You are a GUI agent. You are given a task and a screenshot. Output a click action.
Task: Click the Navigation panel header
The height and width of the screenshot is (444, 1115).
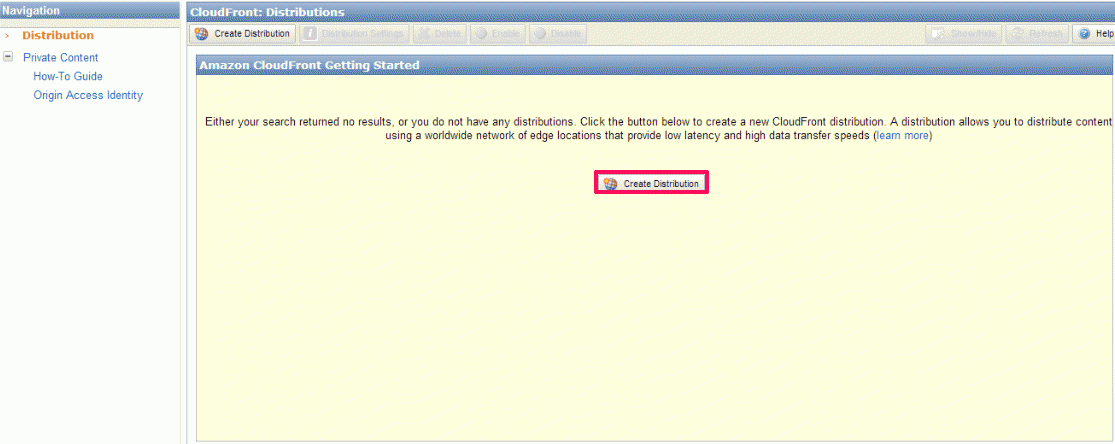(90, 11)
